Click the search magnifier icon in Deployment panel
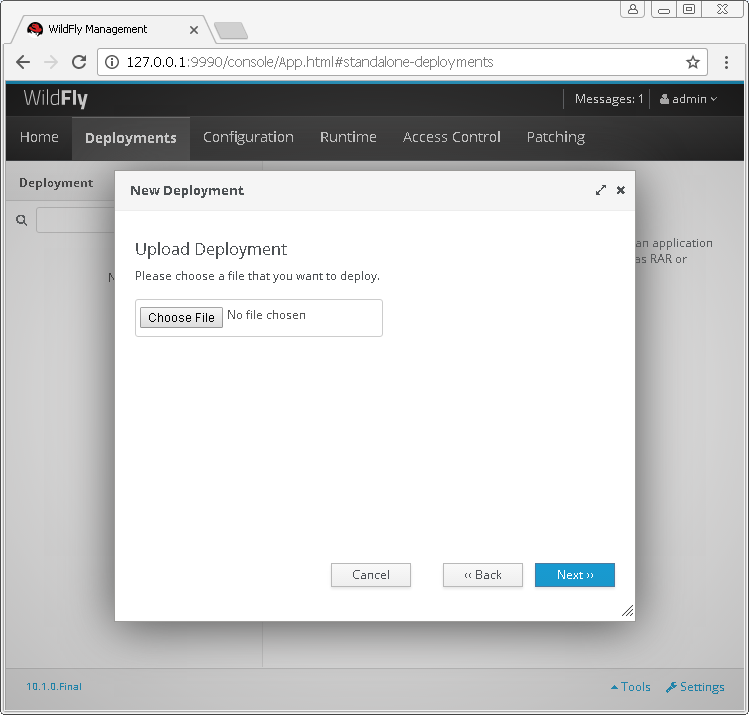This screenshot has width=749, height=715. coord(21,220)
